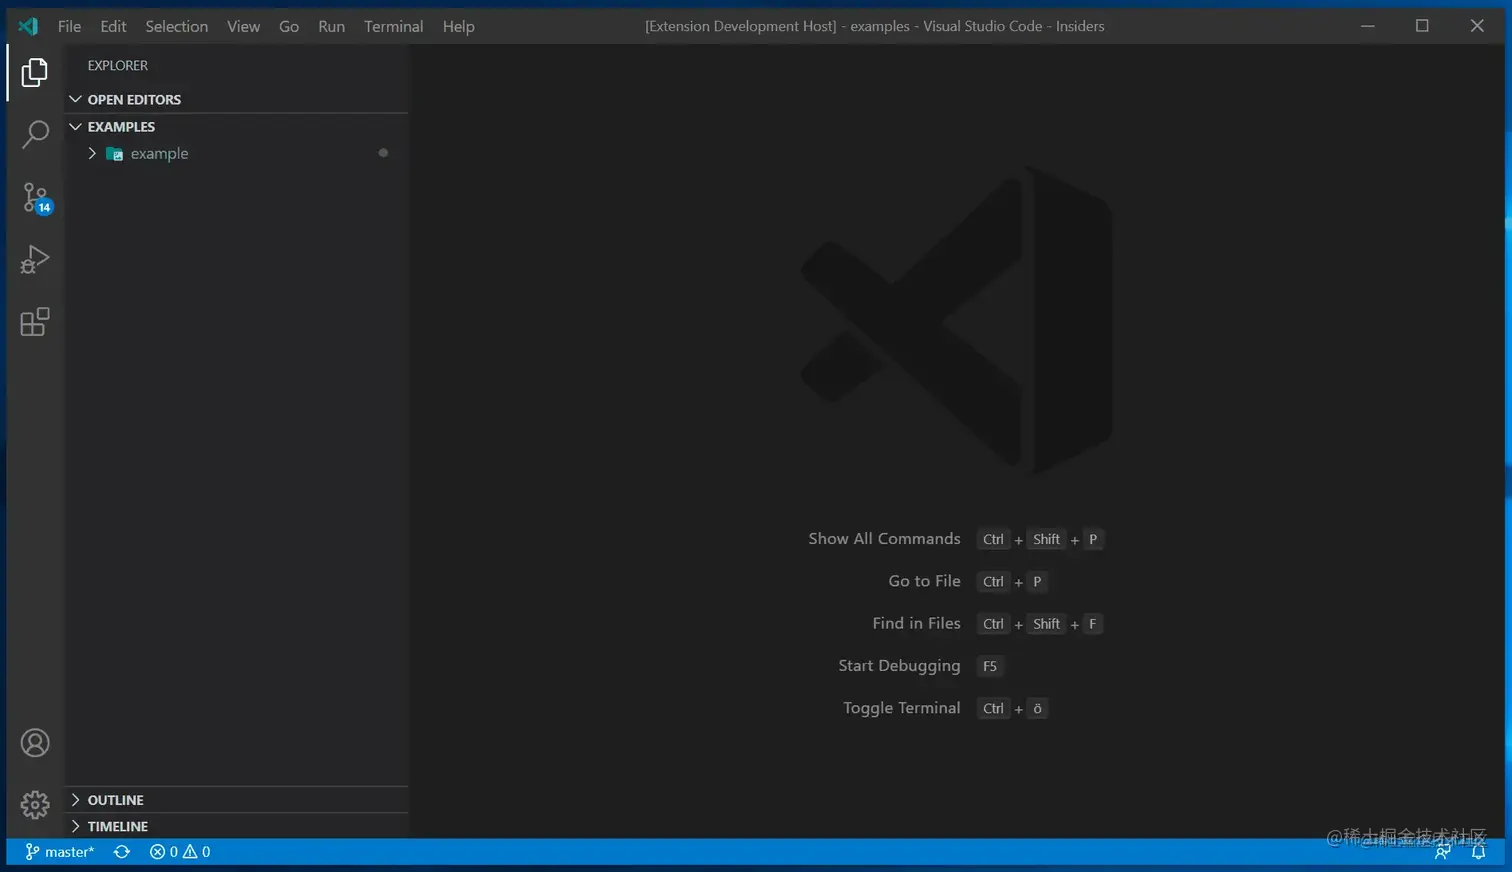Open the Help menu
This screenshot has height=872, width=1512.
[459, 26]
